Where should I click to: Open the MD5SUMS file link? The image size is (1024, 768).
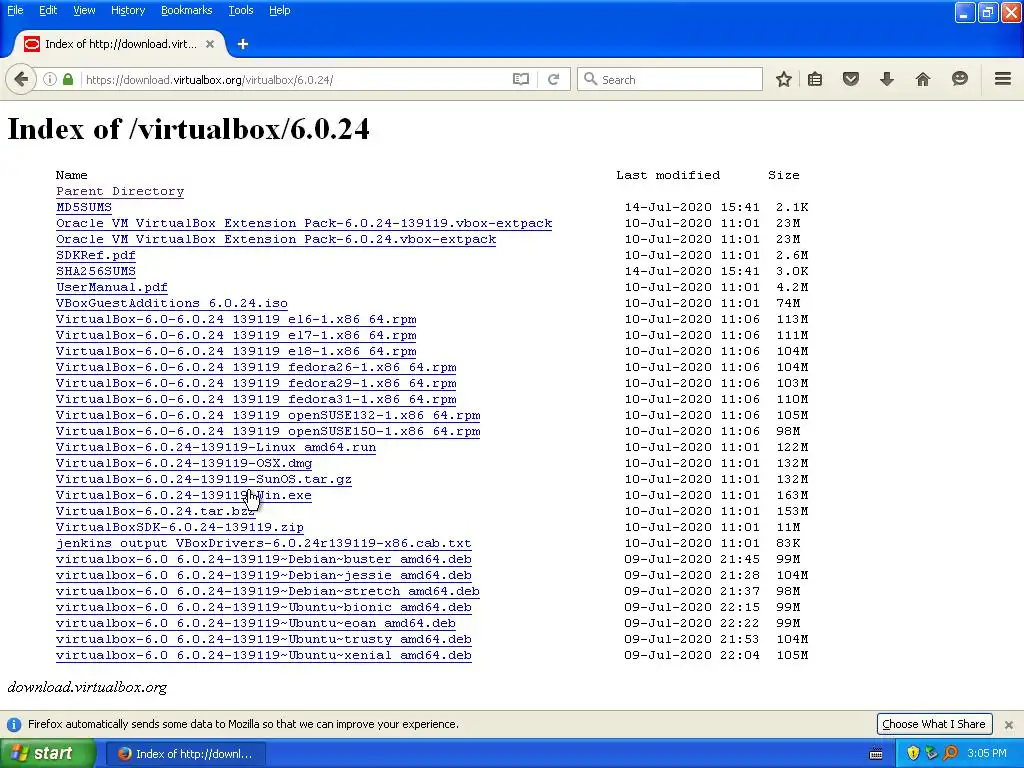tap(84, 207)
